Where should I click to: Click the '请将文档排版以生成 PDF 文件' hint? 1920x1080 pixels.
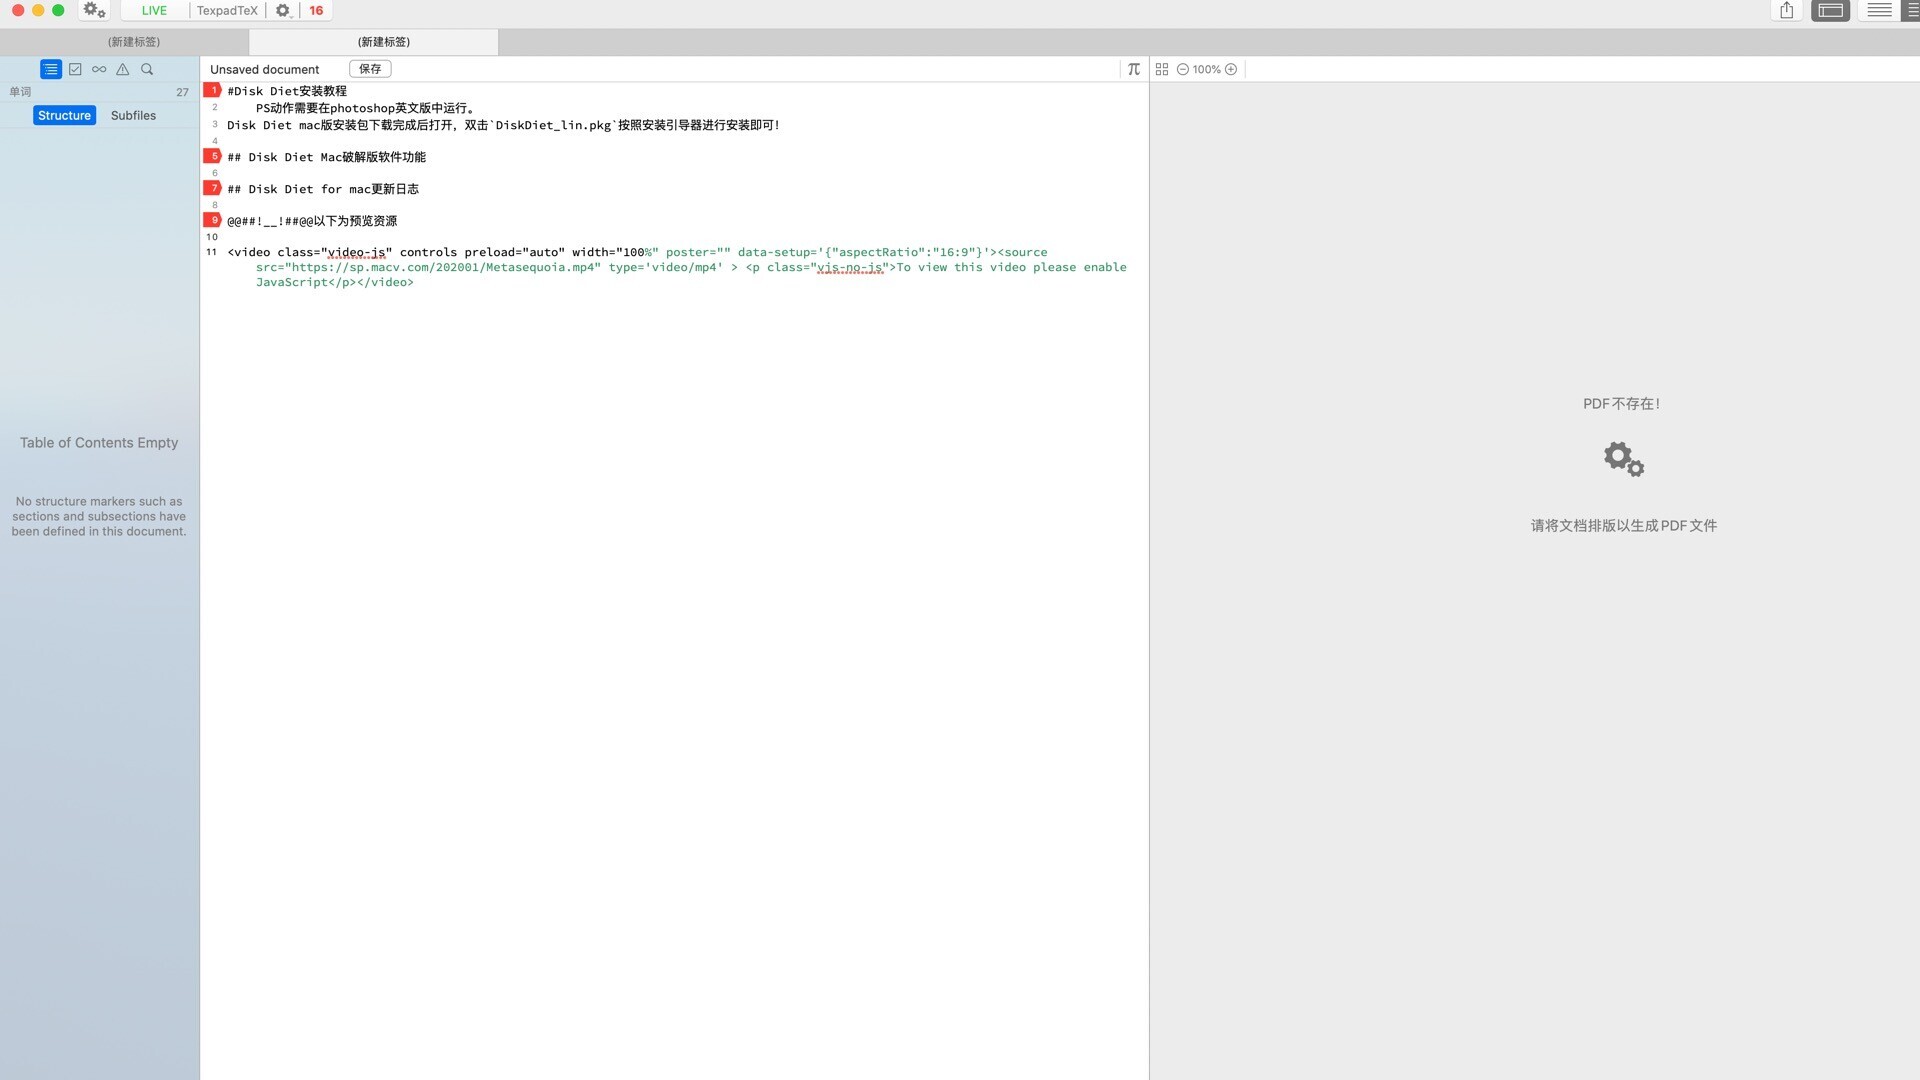[x=1623, y=525]
